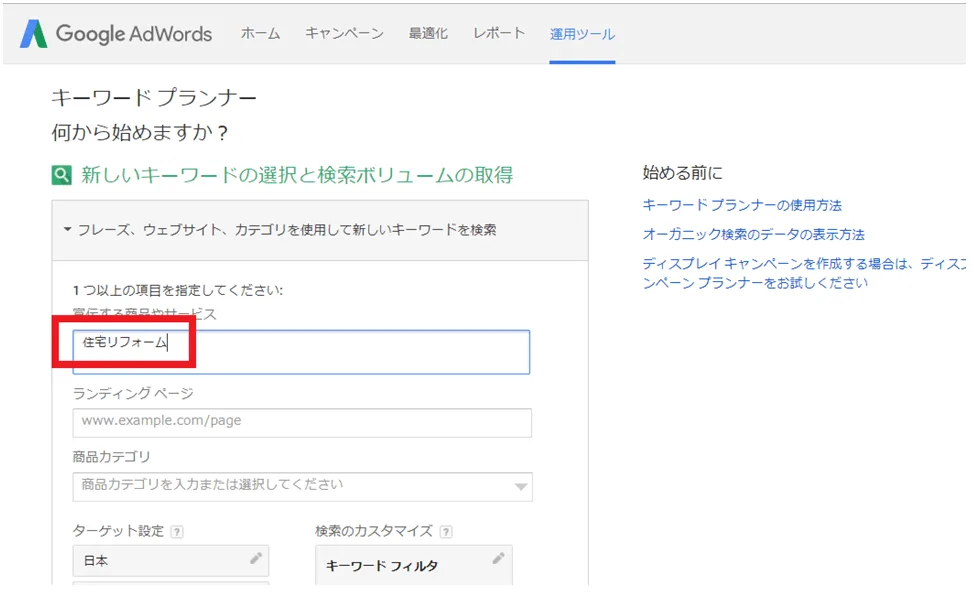Open help icon beside ターゲット設定
The image size is (974, 597).
177,532
